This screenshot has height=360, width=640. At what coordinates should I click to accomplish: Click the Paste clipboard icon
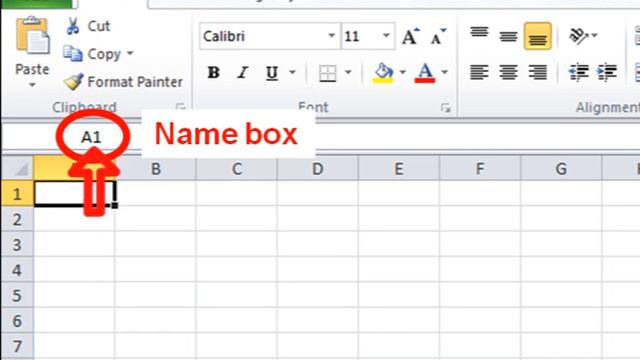(x=33, y=36)
